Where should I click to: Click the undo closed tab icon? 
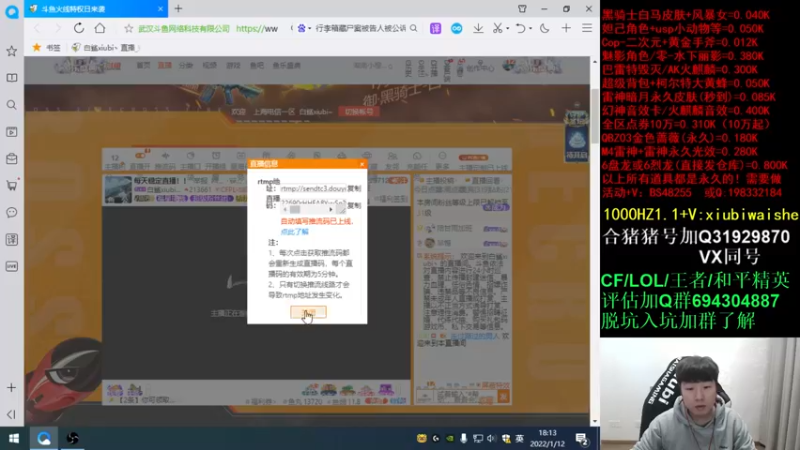pyautogui.click(x=520, y=29)
